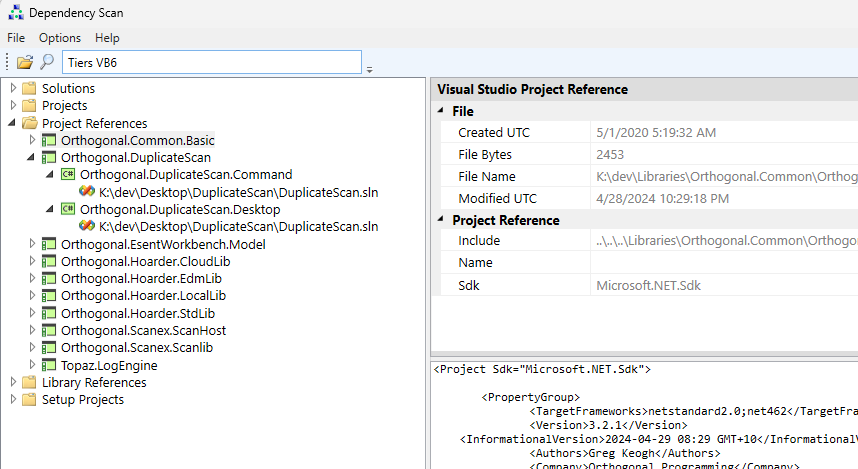Image resolution: width=858 pixels, height=469 pixels.
Task: Click the Modified UTC date value
Action: [x=662, y=198]
